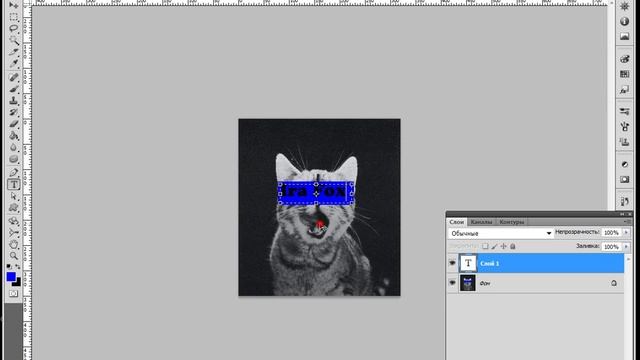The width and height of the screenshot is (640, 360).
Task: Select the History Brush tool
Action: [13, 112]
